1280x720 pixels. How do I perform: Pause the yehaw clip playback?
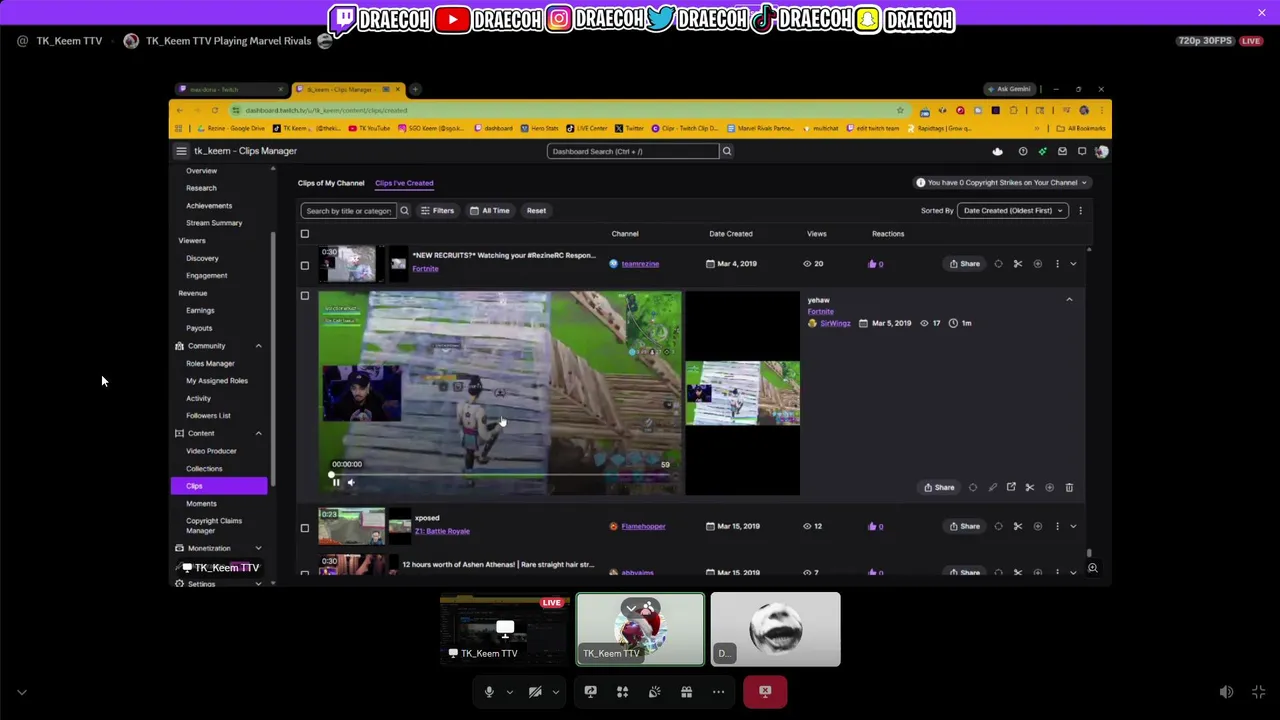tap(336, 482)
